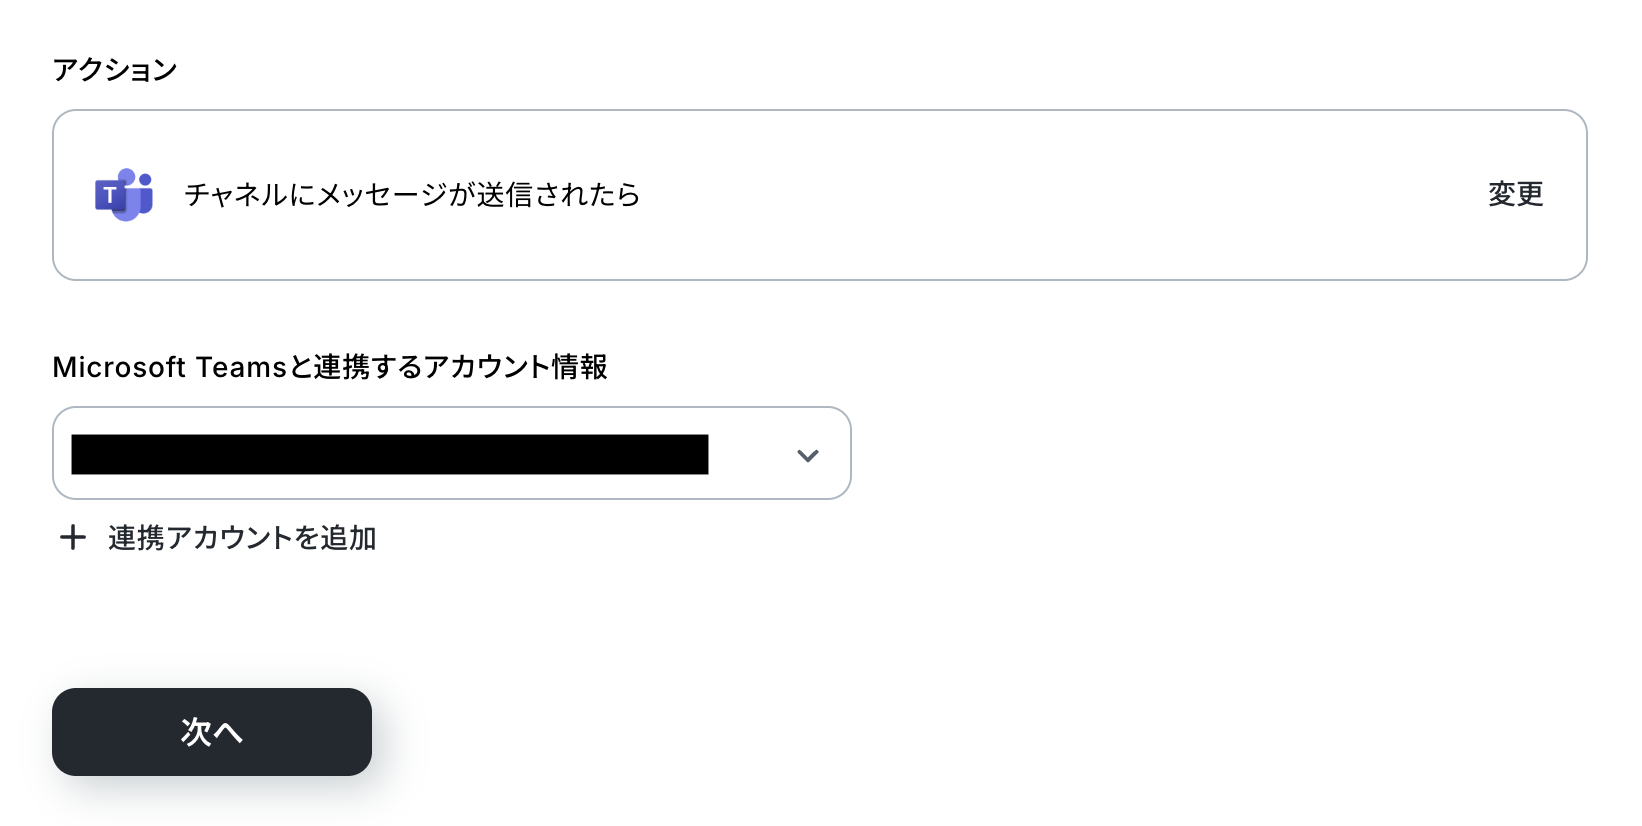
Task: Click the Microsoft Teams logo icon
Action: tap(124, 195)
